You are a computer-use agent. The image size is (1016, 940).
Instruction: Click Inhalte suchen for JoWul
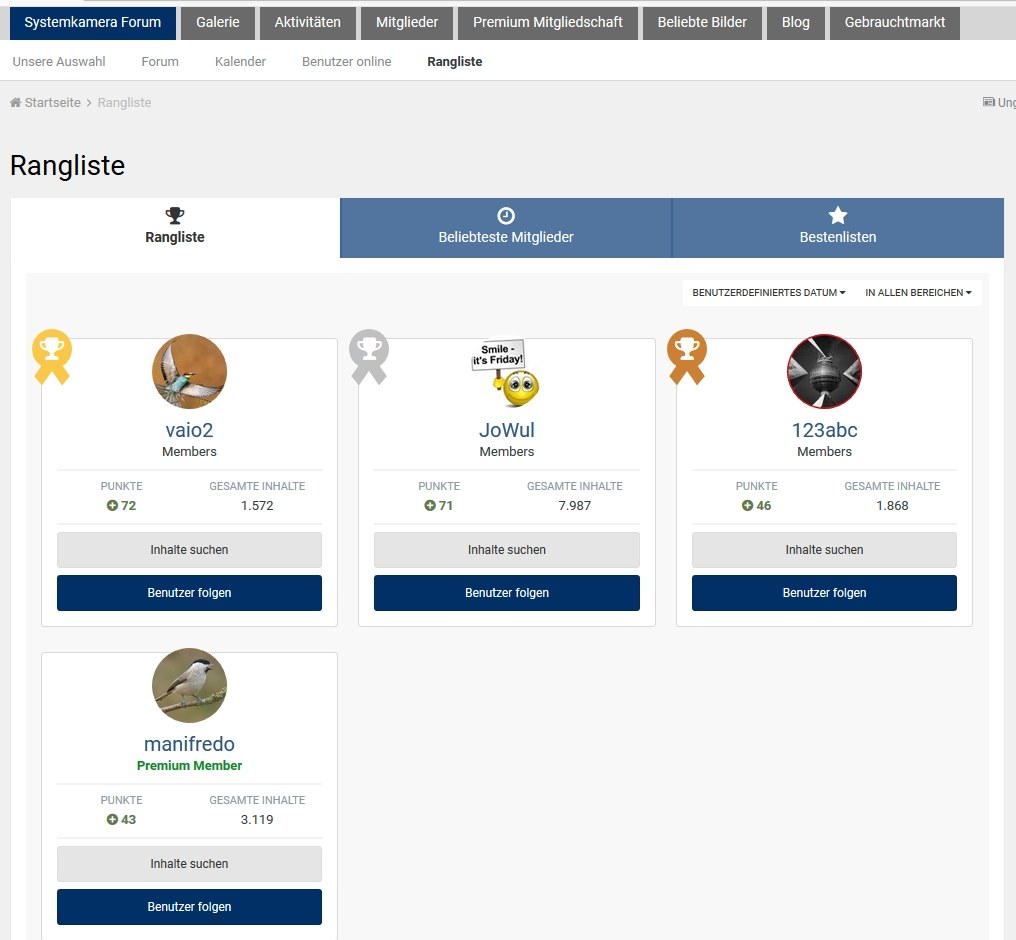[506, 550]
